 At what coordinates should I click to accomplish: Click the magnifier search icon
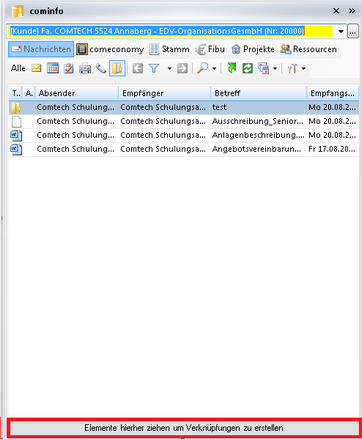tap(202, 68)
